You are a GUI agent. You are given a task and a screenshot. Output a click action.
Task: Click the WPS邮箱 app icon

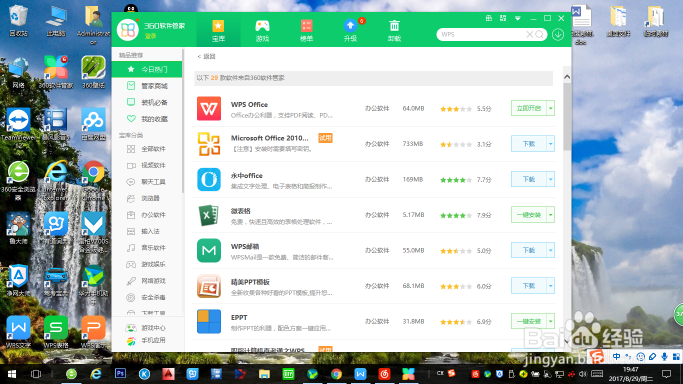209,250
